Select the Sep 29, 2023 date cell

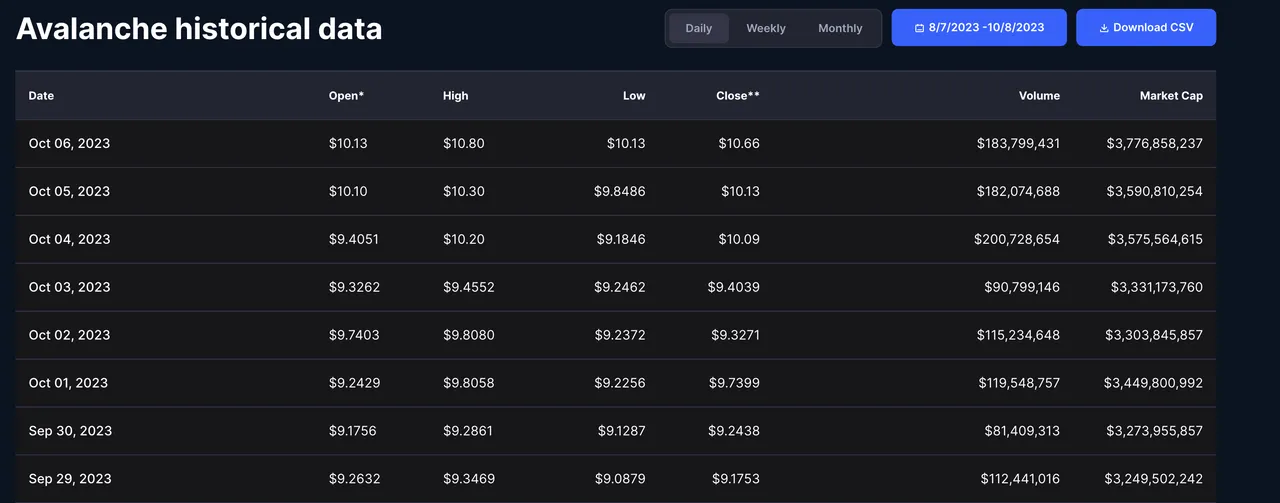pos(69,480)
